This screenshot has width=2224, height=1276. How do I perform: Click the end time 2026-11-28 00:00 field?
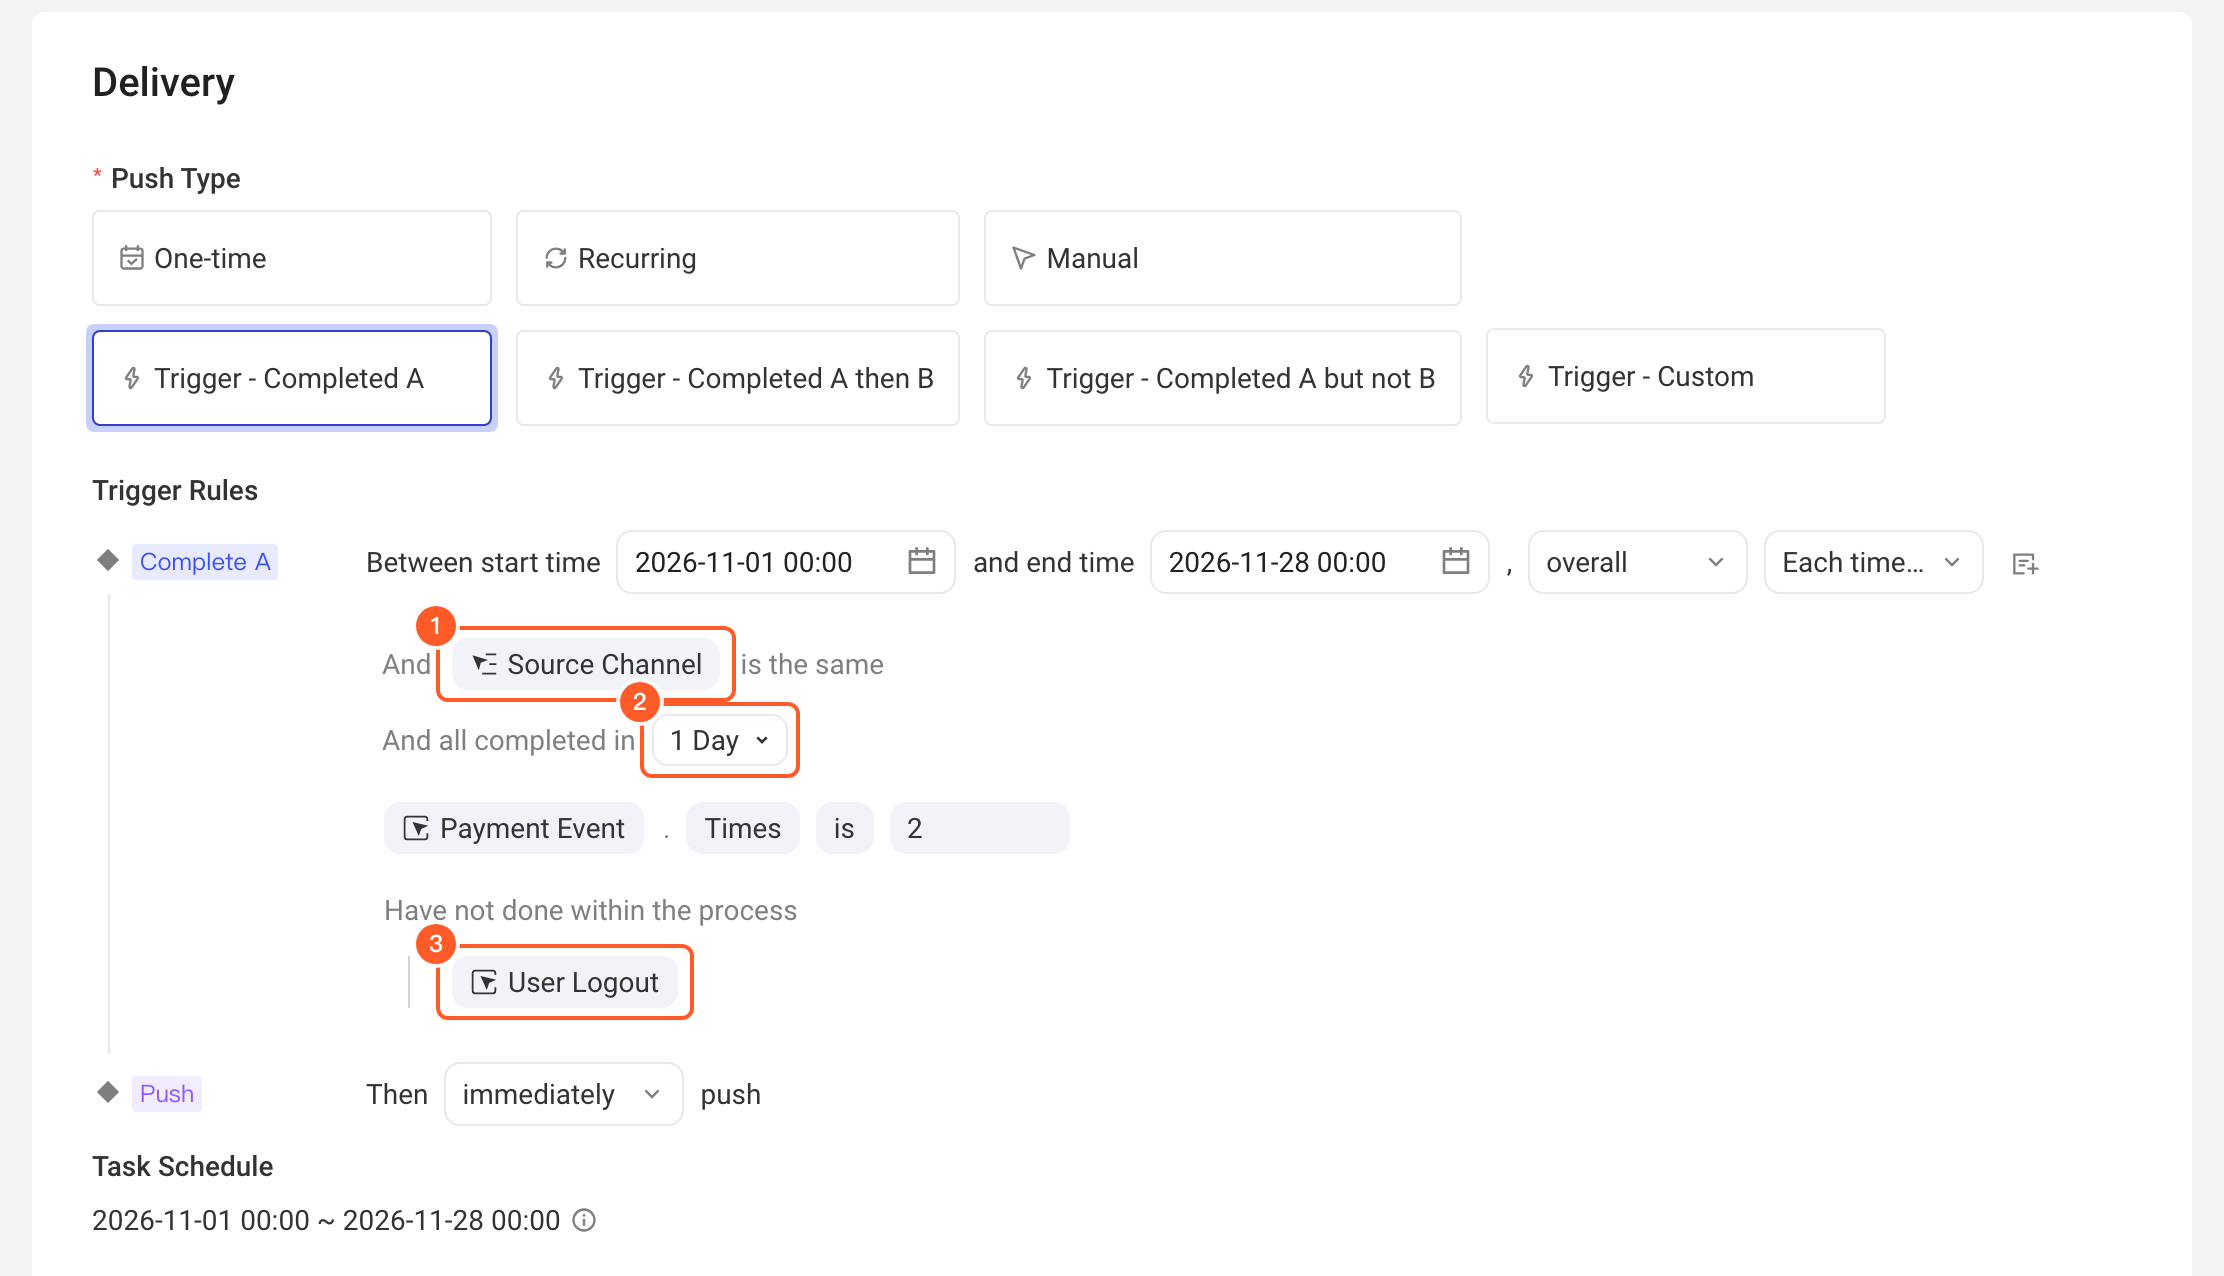[1319, 562]
